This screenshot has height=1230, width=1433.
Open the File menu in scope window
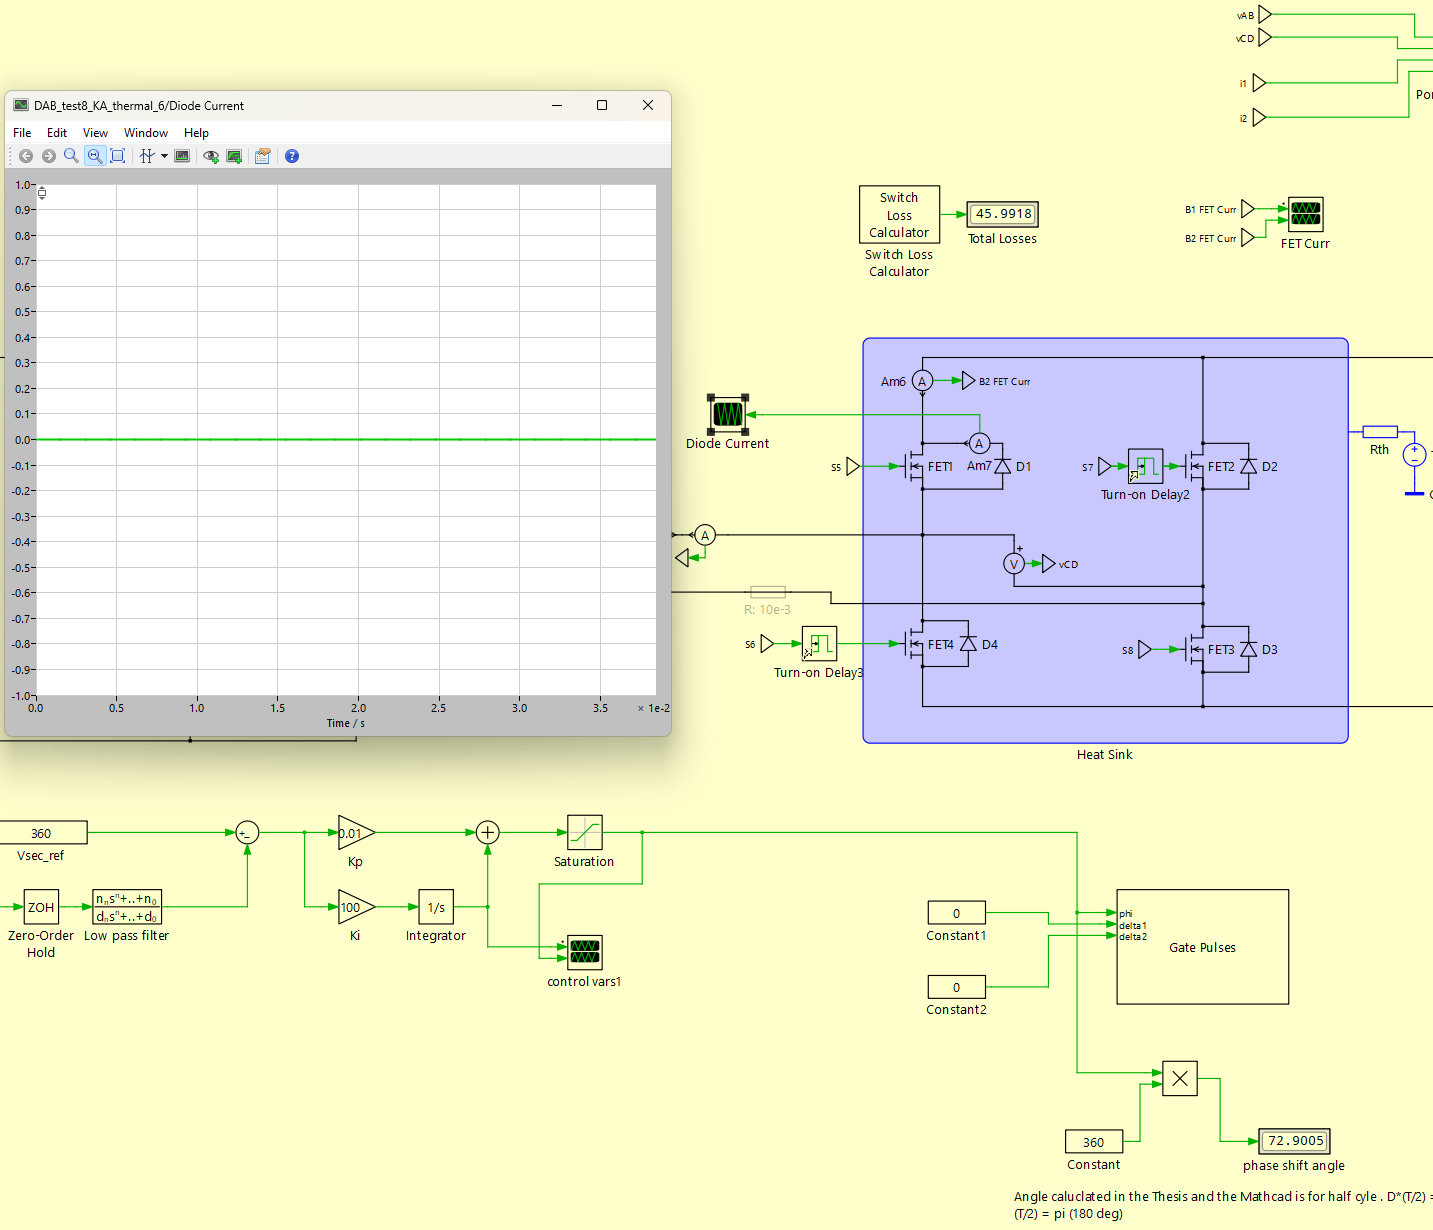(x=22, y=133)
